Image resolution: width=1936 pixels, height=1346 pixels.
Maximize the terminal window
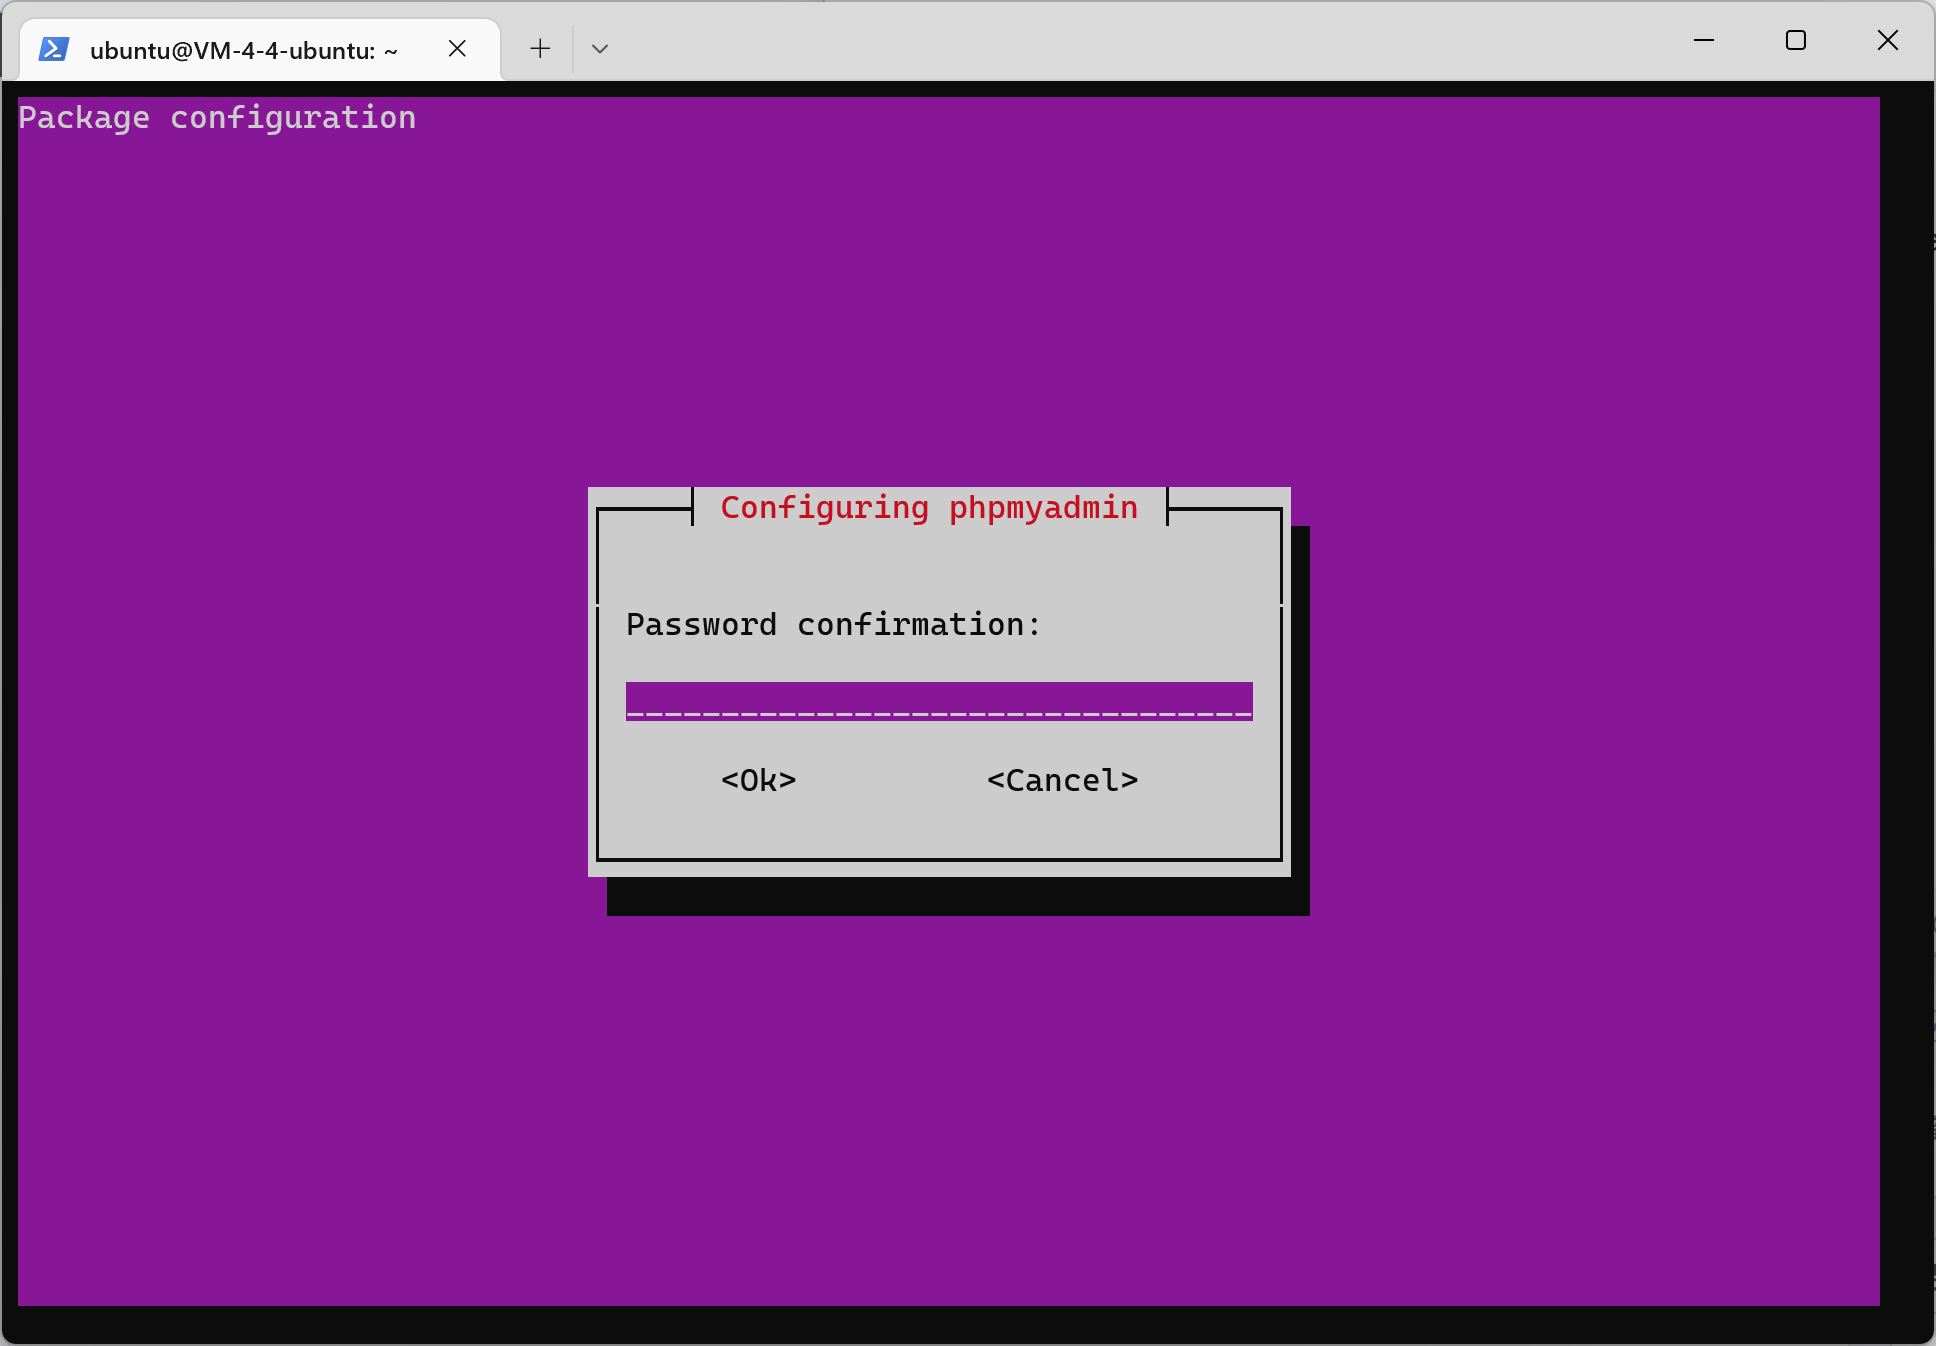click(1796, 40)
